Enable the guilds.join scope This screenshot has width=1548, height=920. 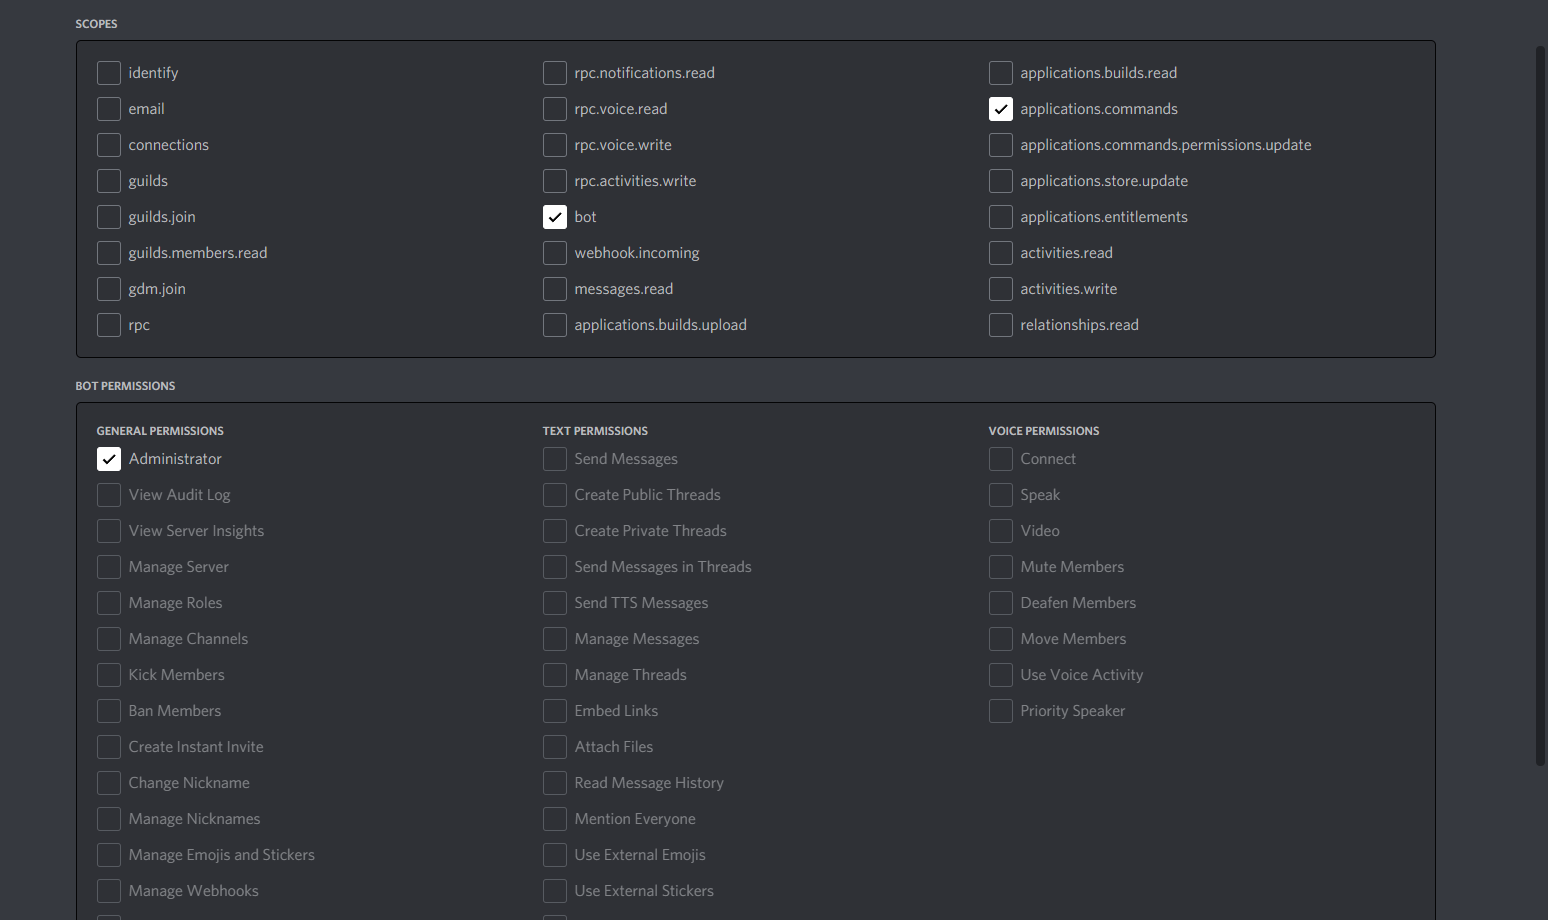pyautogui.click(x=108, y=216)
